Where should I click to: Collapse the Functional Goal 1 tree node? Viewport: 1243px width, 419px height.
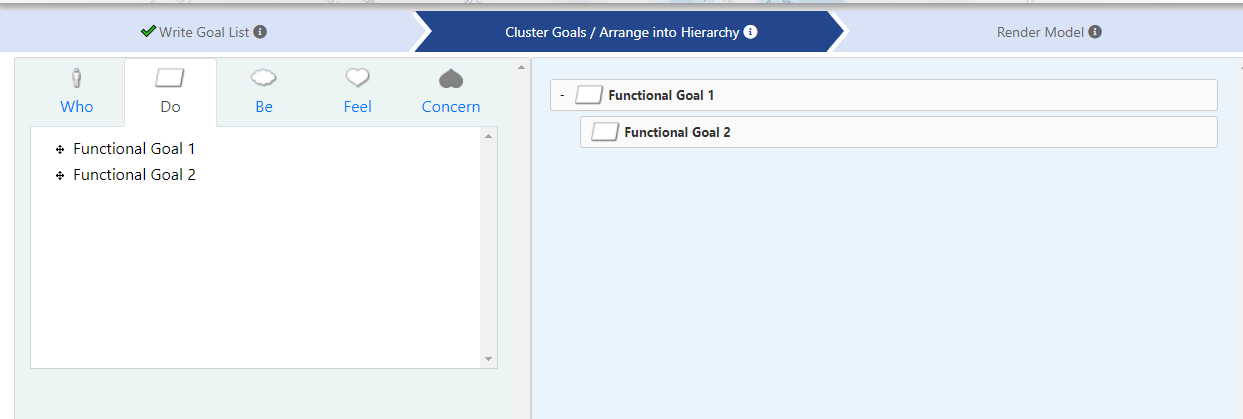[562, 95]
